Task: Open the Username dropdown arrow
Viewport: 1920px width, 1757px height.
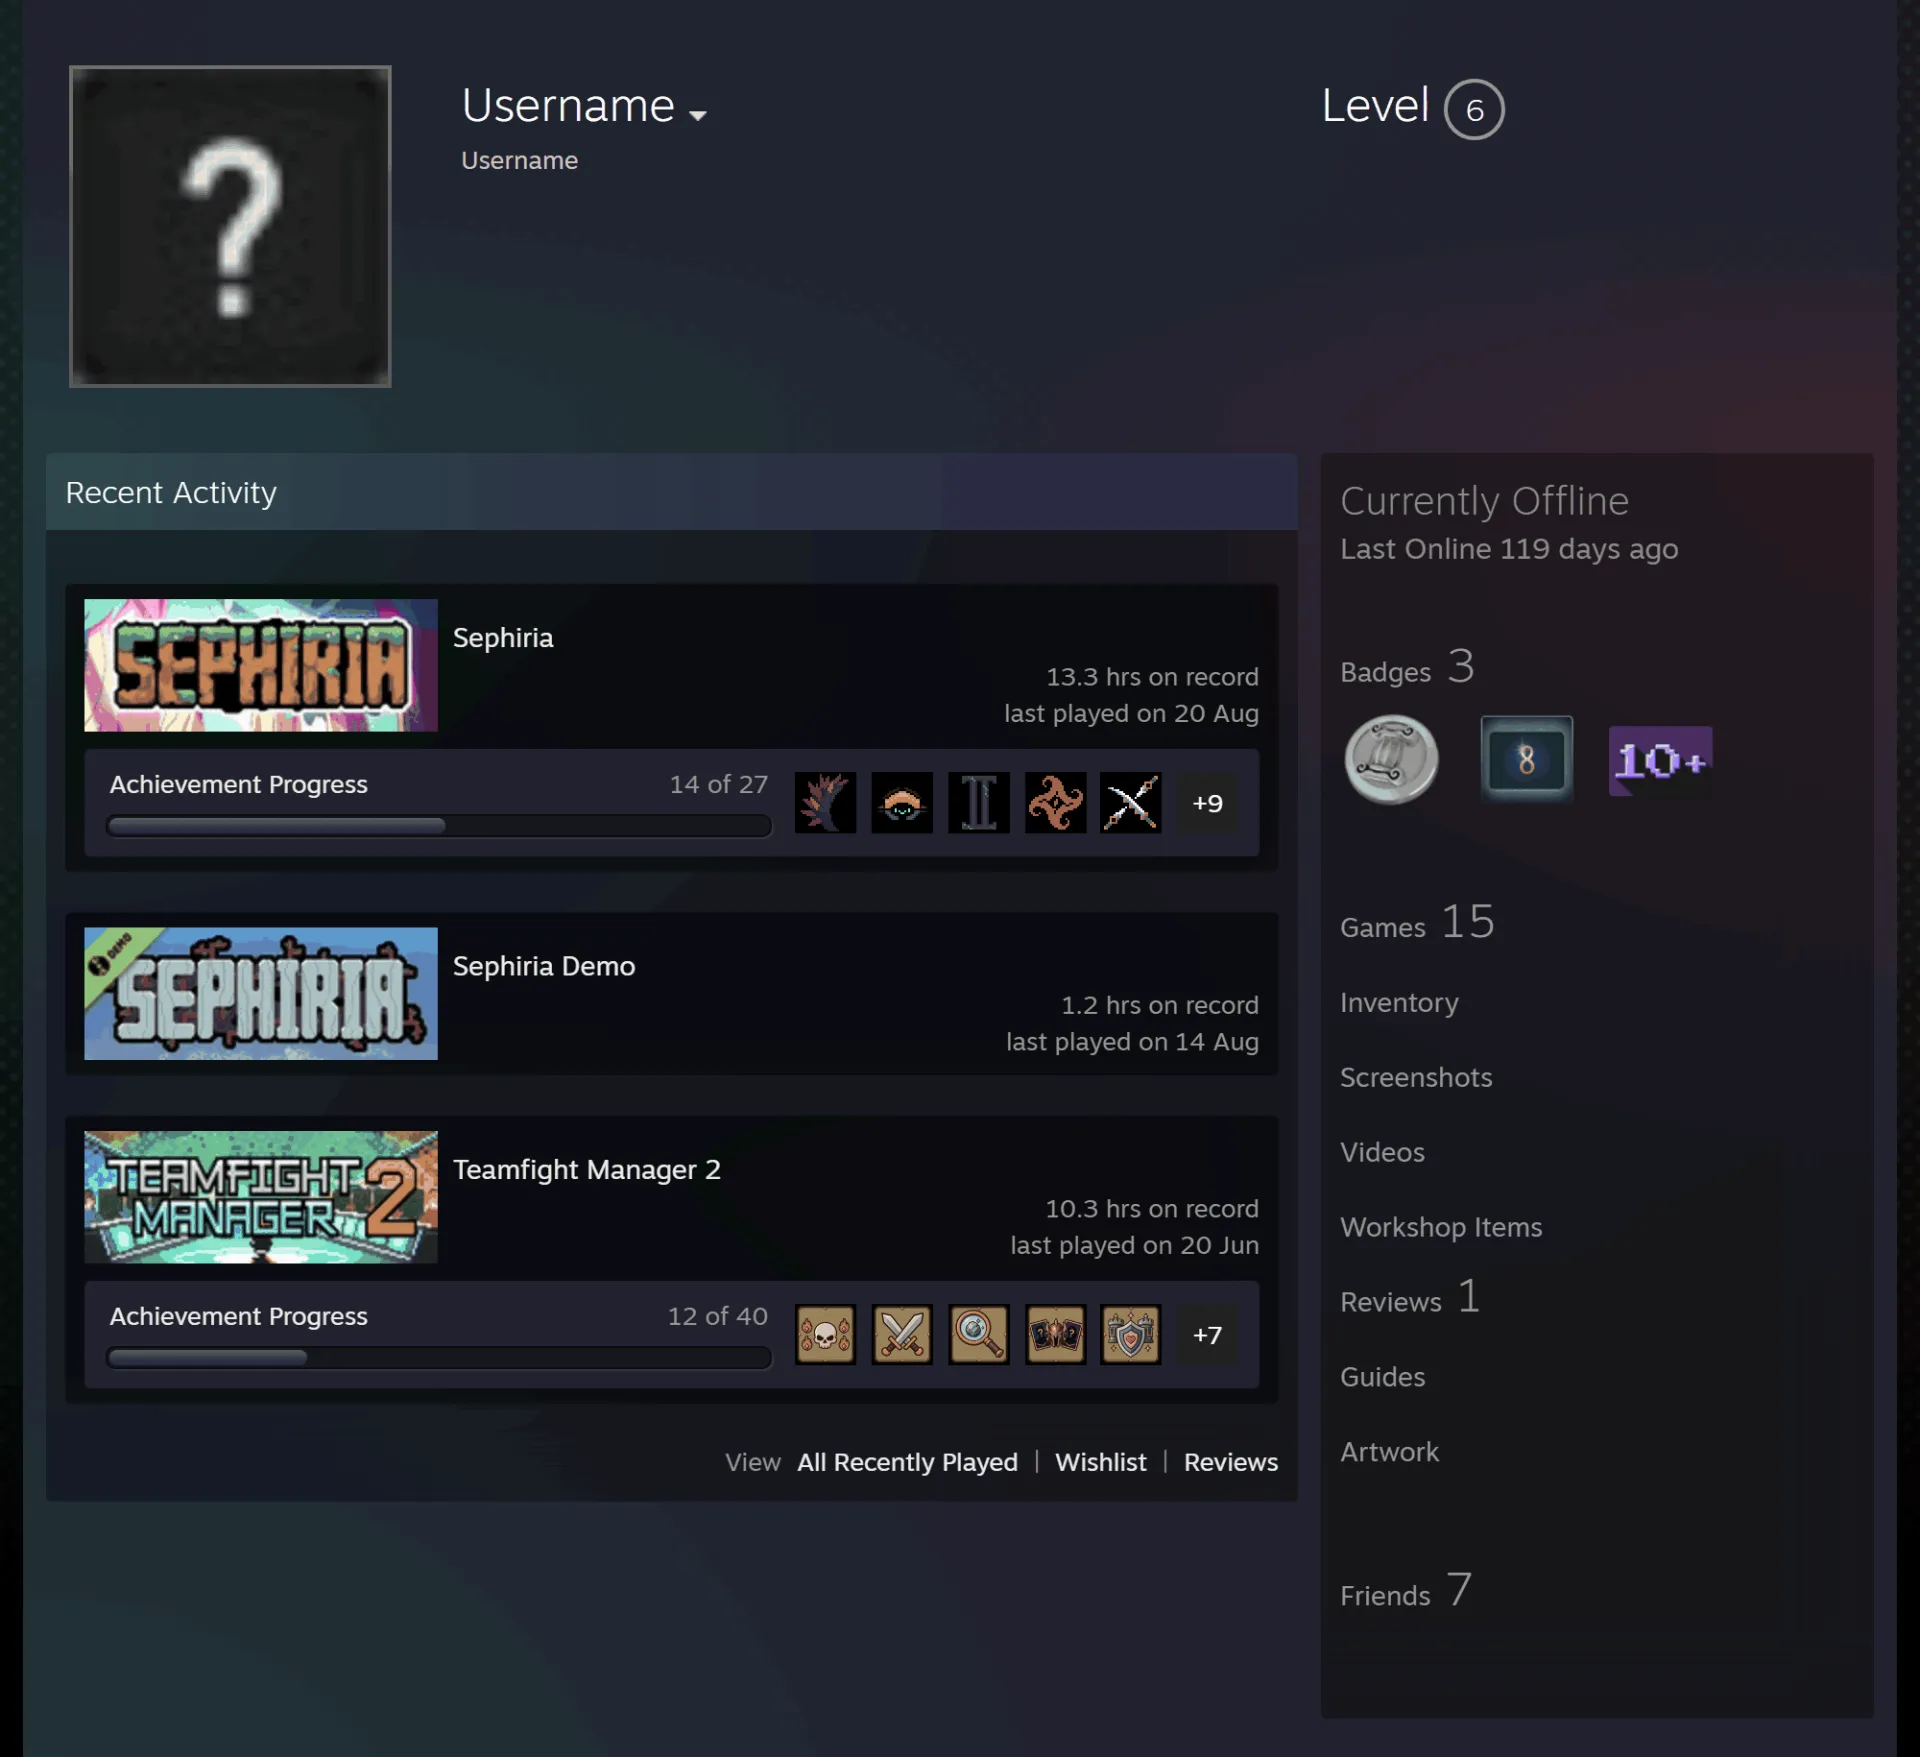Action: [698, 115]
